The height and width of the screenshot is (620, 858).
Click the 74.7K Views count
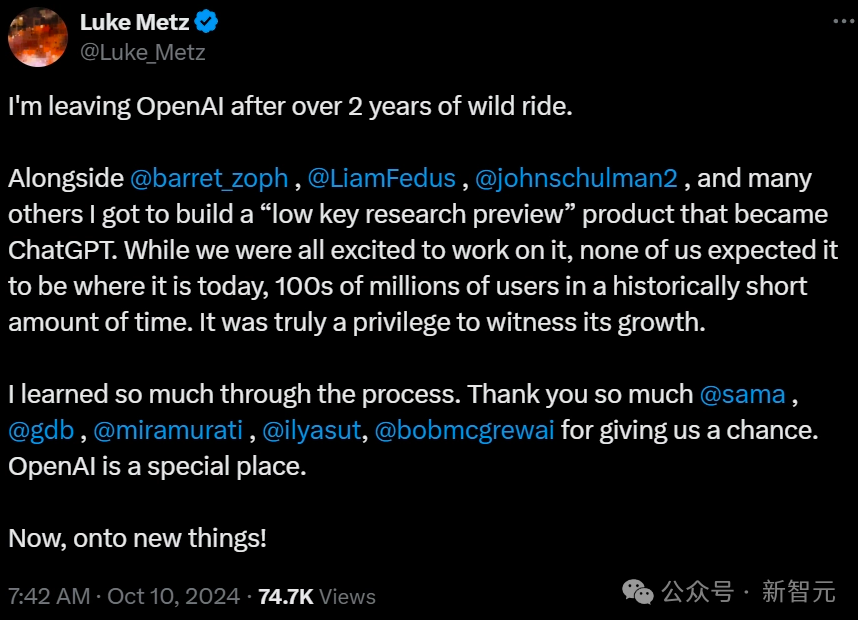tap(317, 596)
